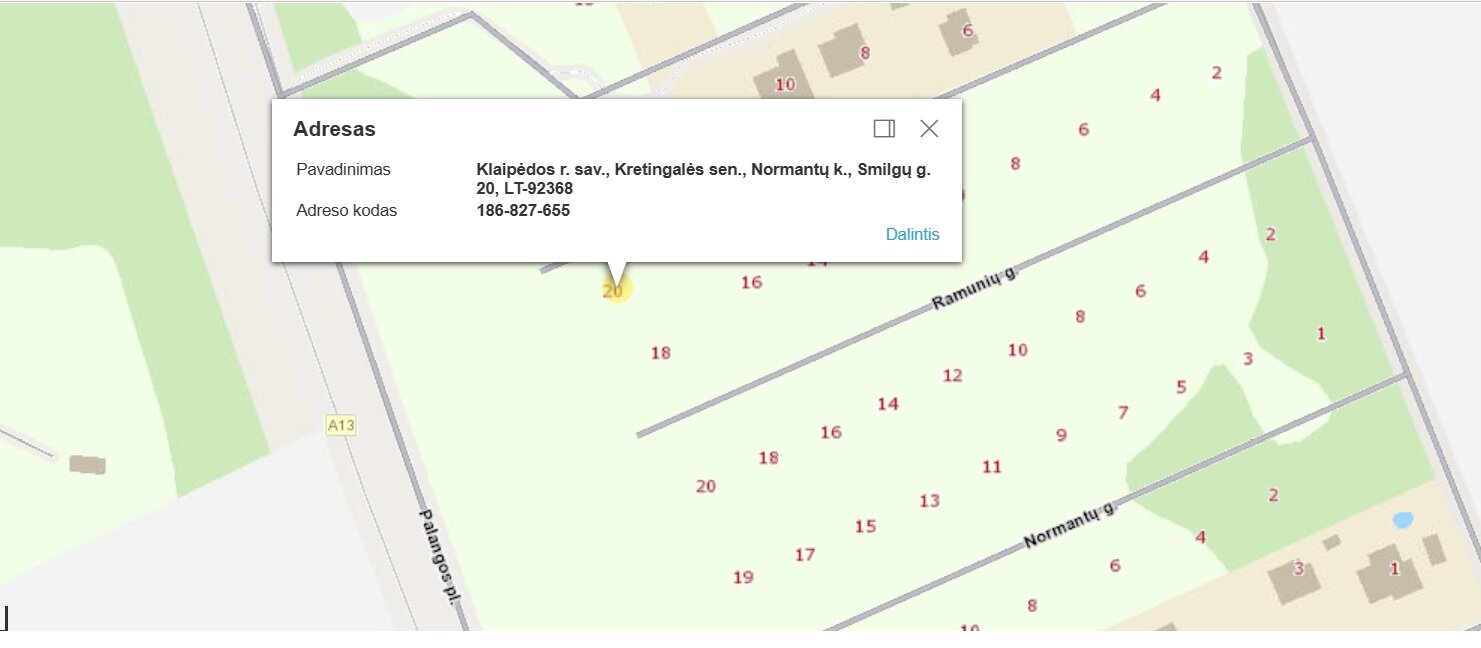The image size is (1481, 648).
Task: Select address 18 near Smilgų g.
Action: click(660, 353)
